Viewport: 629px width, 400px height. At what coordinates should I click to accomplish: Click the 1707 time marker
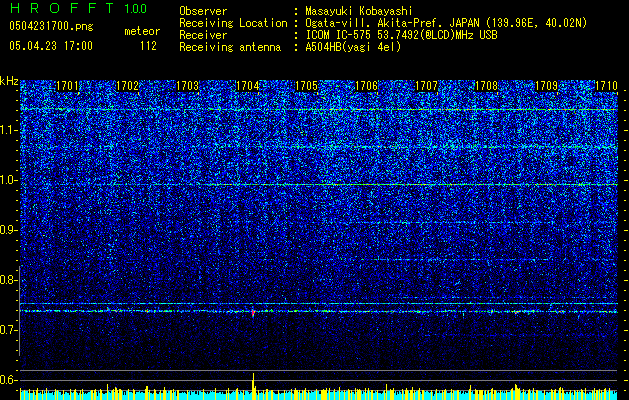426,86
